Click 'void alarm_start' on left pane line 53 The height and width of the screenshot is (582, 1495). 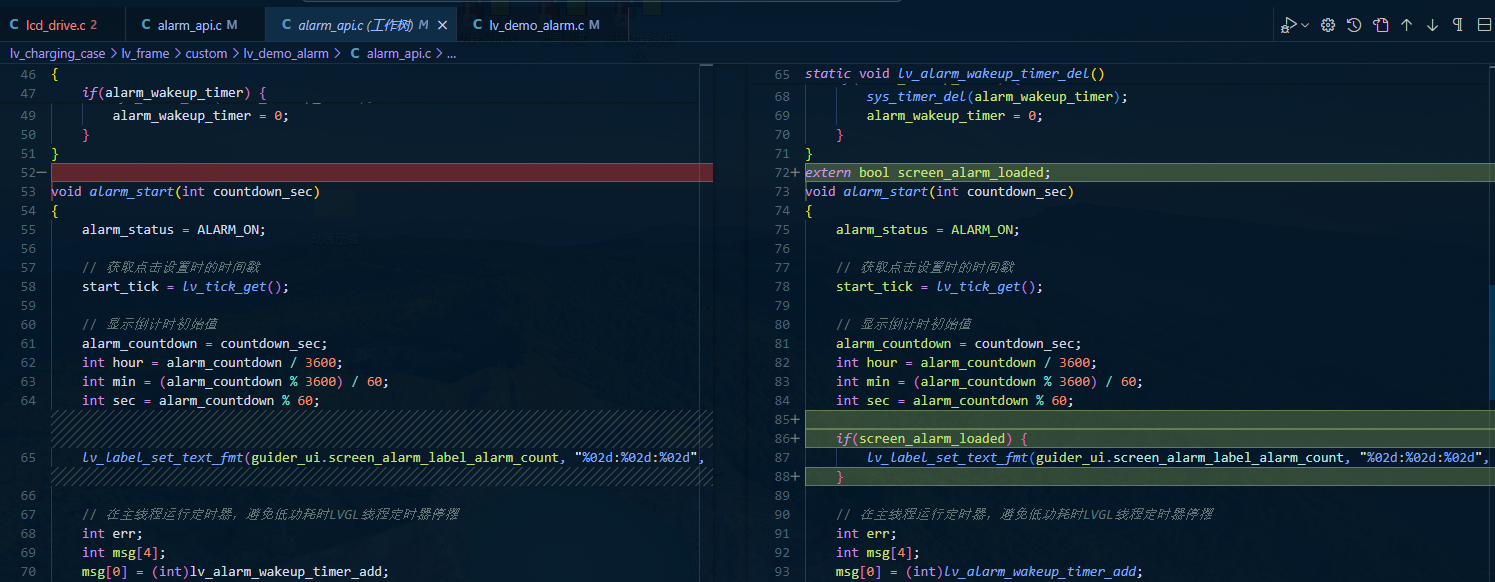[x=112, y=192]
